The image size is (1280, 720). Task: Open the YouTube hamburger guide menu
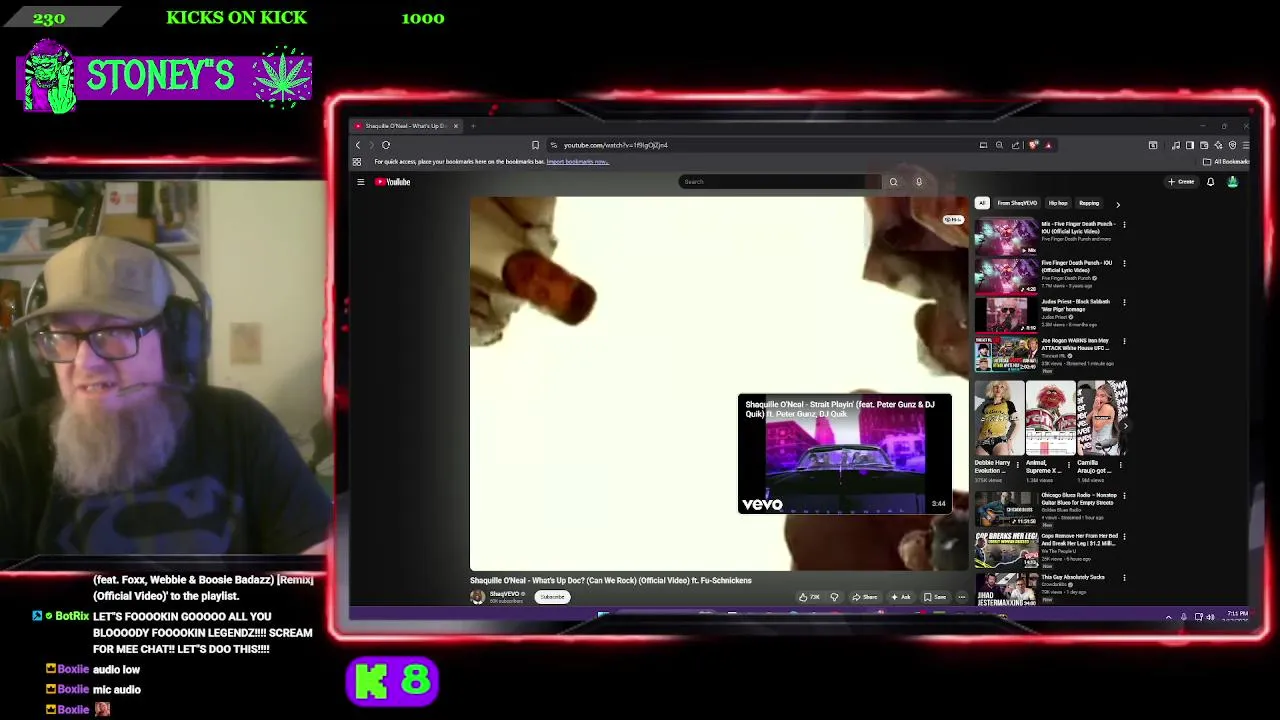pyautogui.click(x=361, y=182)
